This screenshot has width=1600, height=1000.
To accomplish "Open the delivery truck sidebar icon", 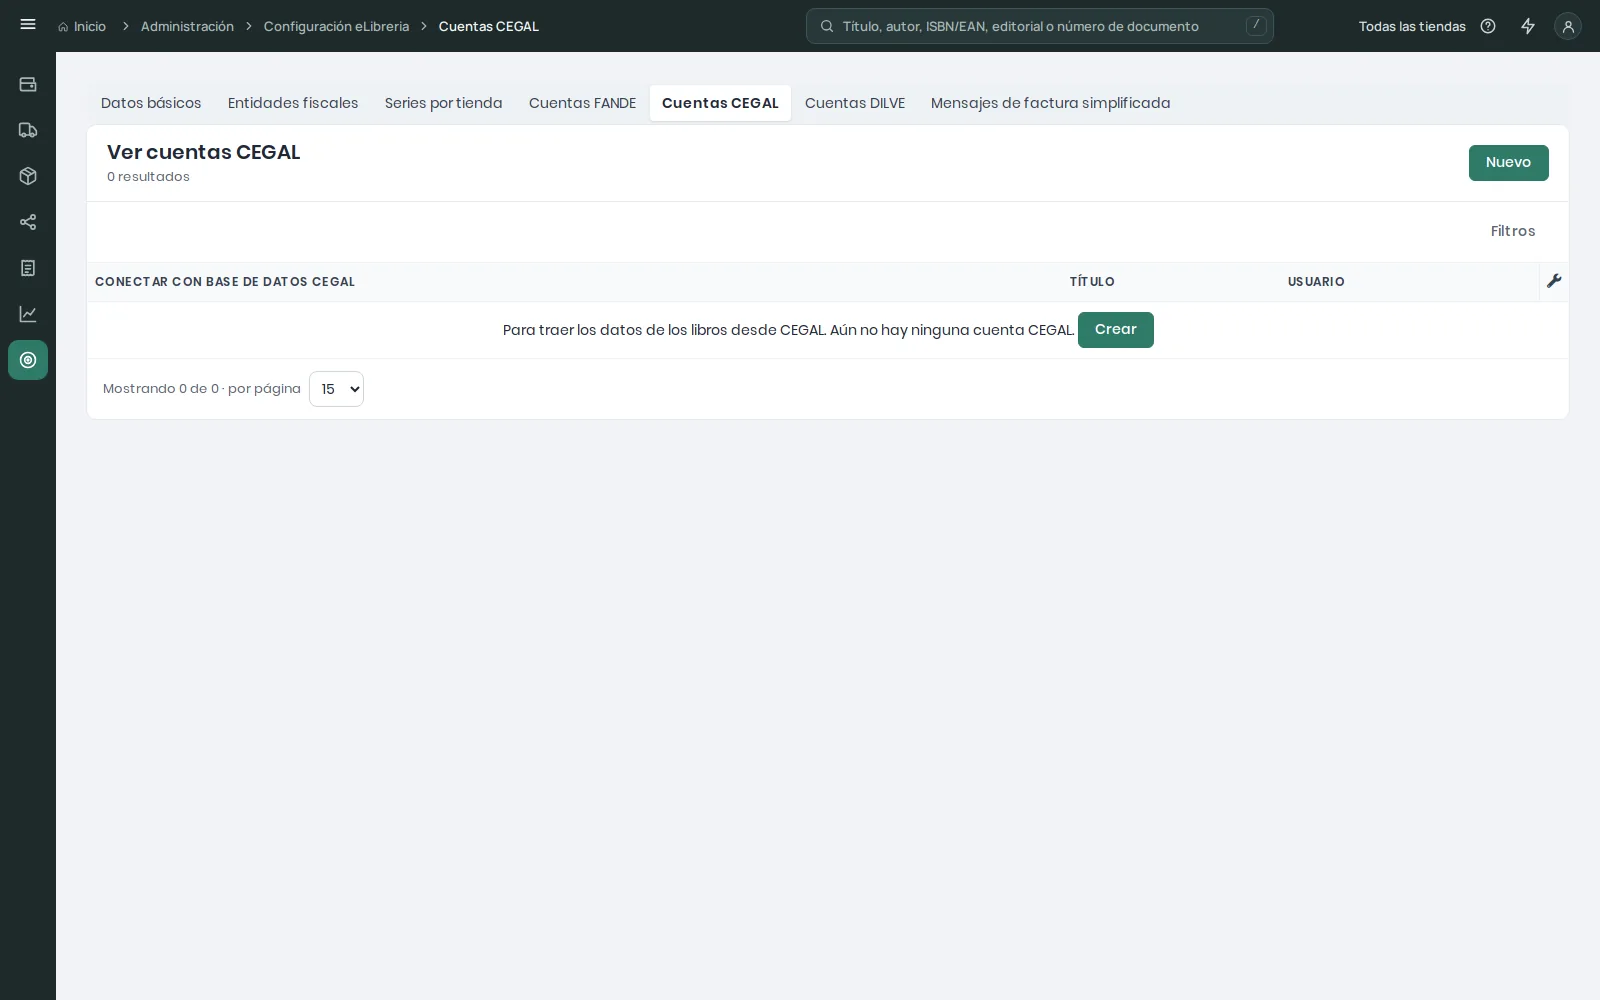I will point(28,130).
